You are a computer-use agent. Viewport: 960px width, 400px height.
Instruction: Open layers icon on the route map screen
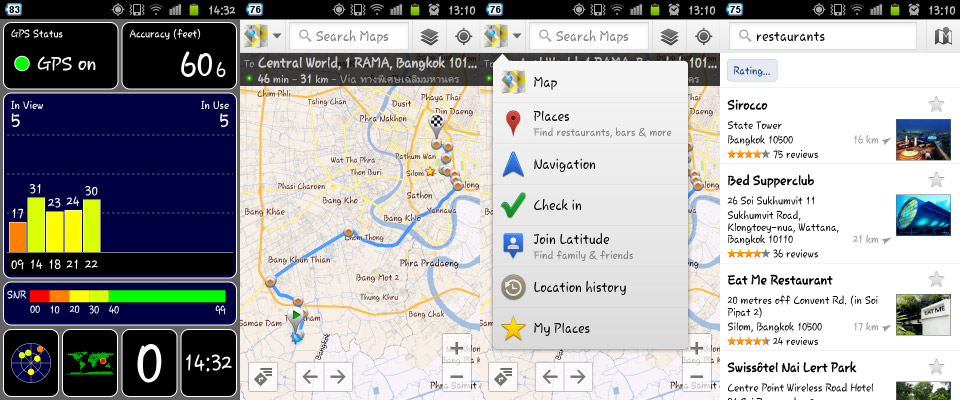click(430, 37)
